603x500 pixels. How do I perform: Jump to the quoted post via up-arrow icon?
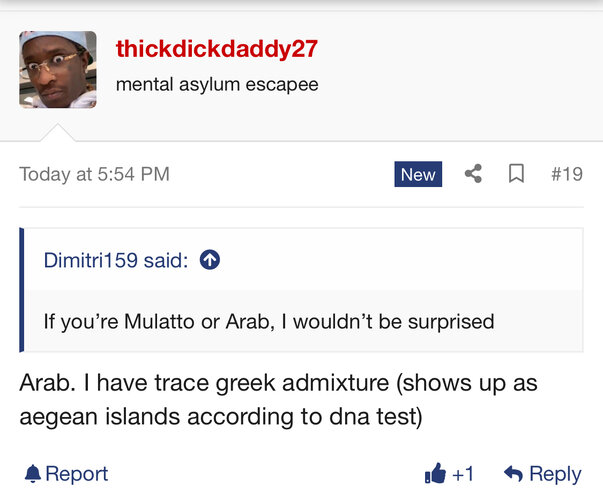click(x=210, y=260)
